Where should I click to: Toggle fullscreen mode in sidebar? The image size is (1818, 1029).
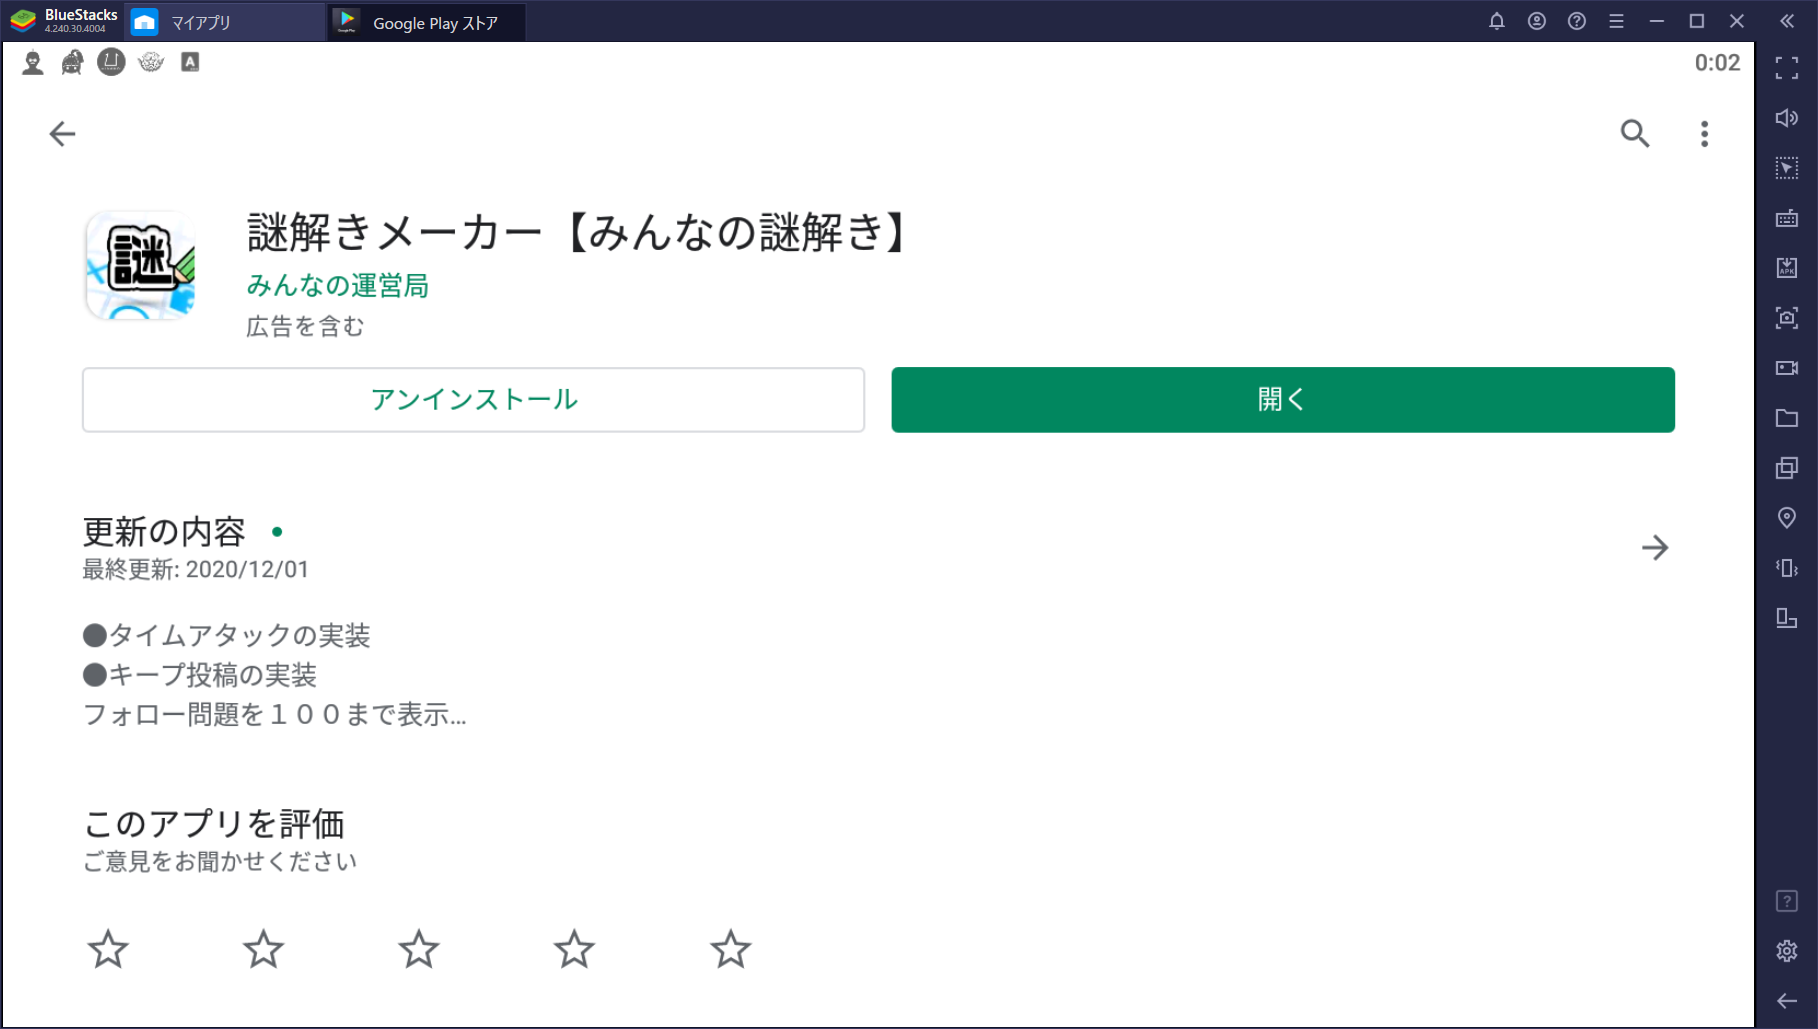coord(1787,68)
